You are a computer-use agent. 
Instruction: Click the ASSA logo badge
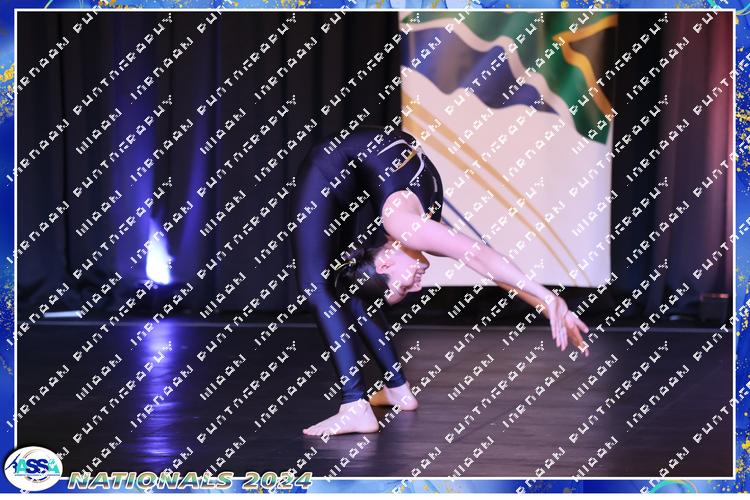point(32,468)
